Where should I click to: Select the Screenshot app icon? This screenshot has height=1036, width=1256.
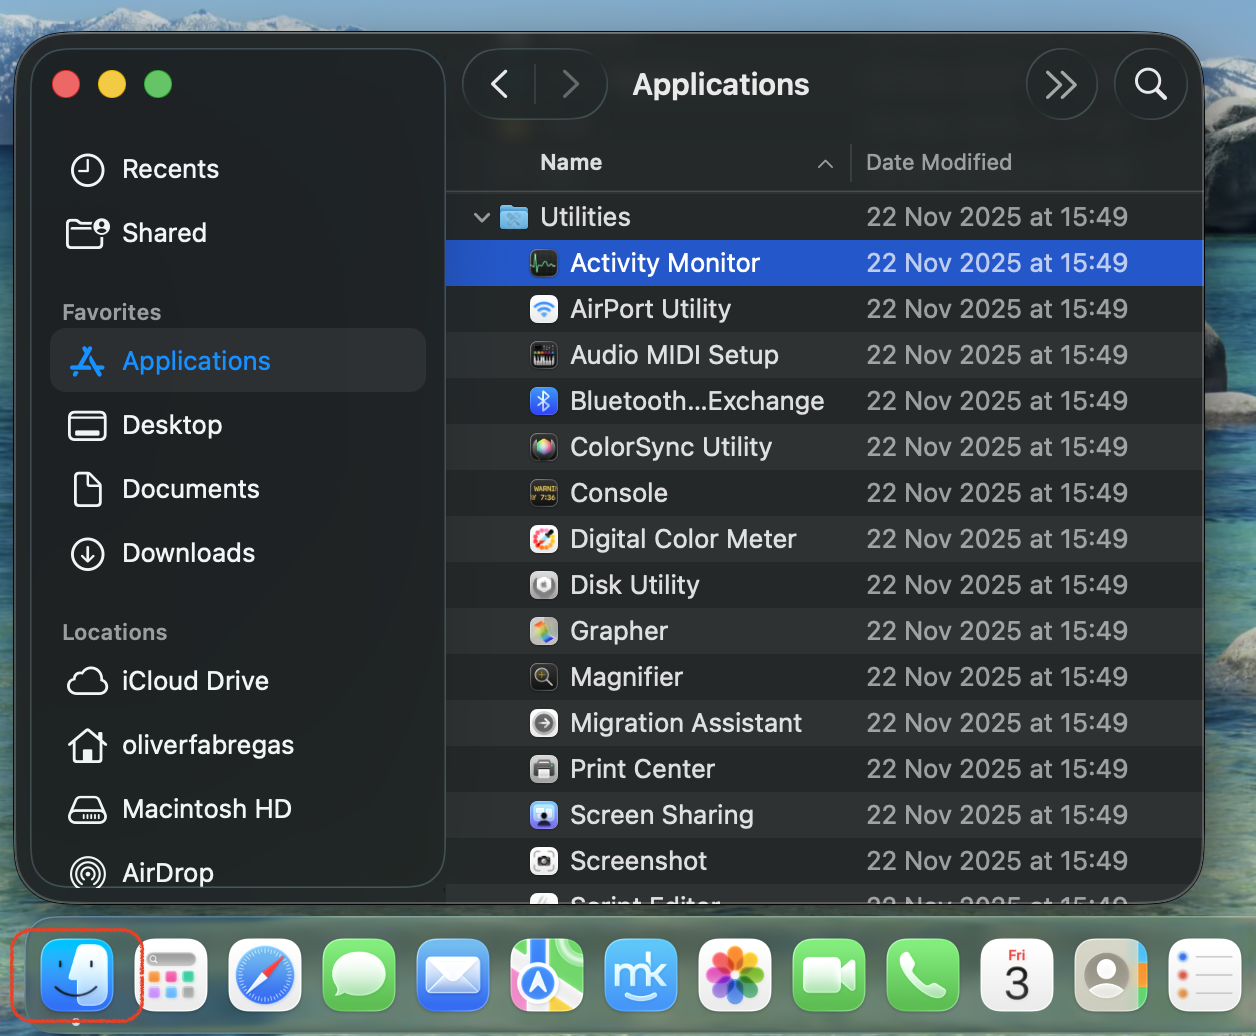543,861
